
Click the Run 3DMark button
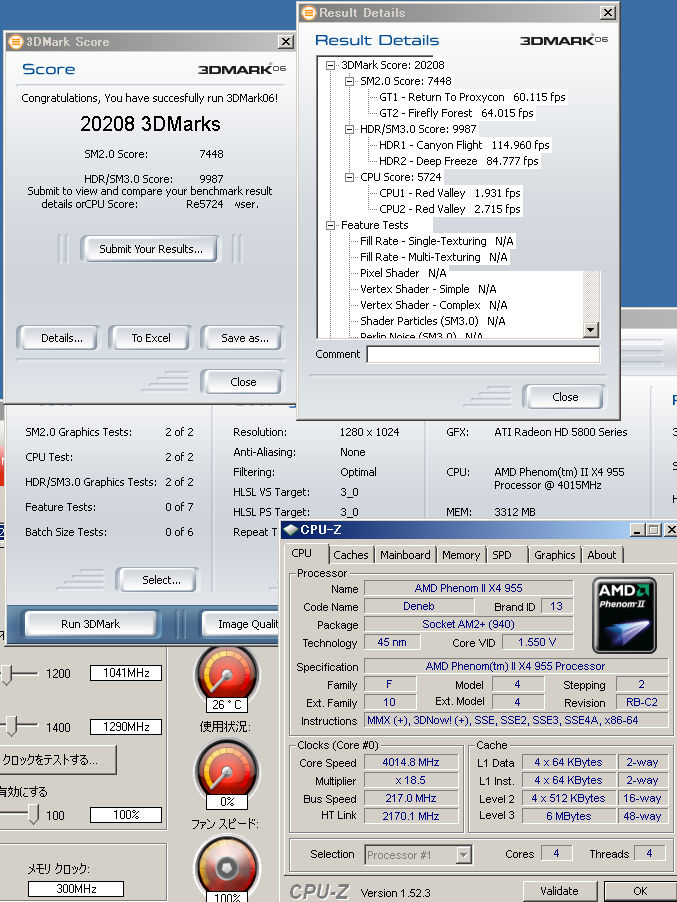pos(91,624)
